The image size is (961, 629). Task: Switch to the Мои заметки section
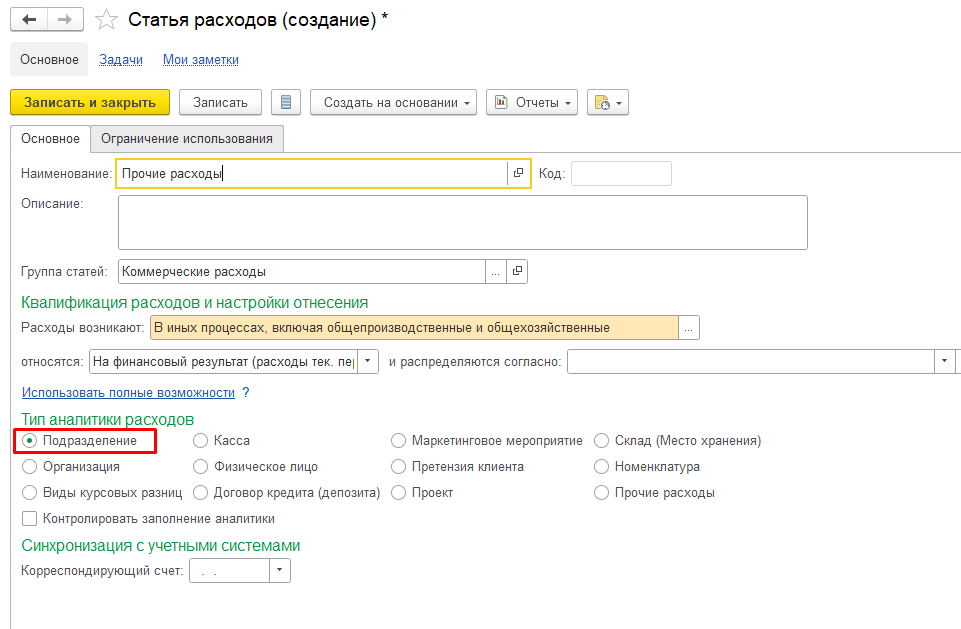click(200, 59)
